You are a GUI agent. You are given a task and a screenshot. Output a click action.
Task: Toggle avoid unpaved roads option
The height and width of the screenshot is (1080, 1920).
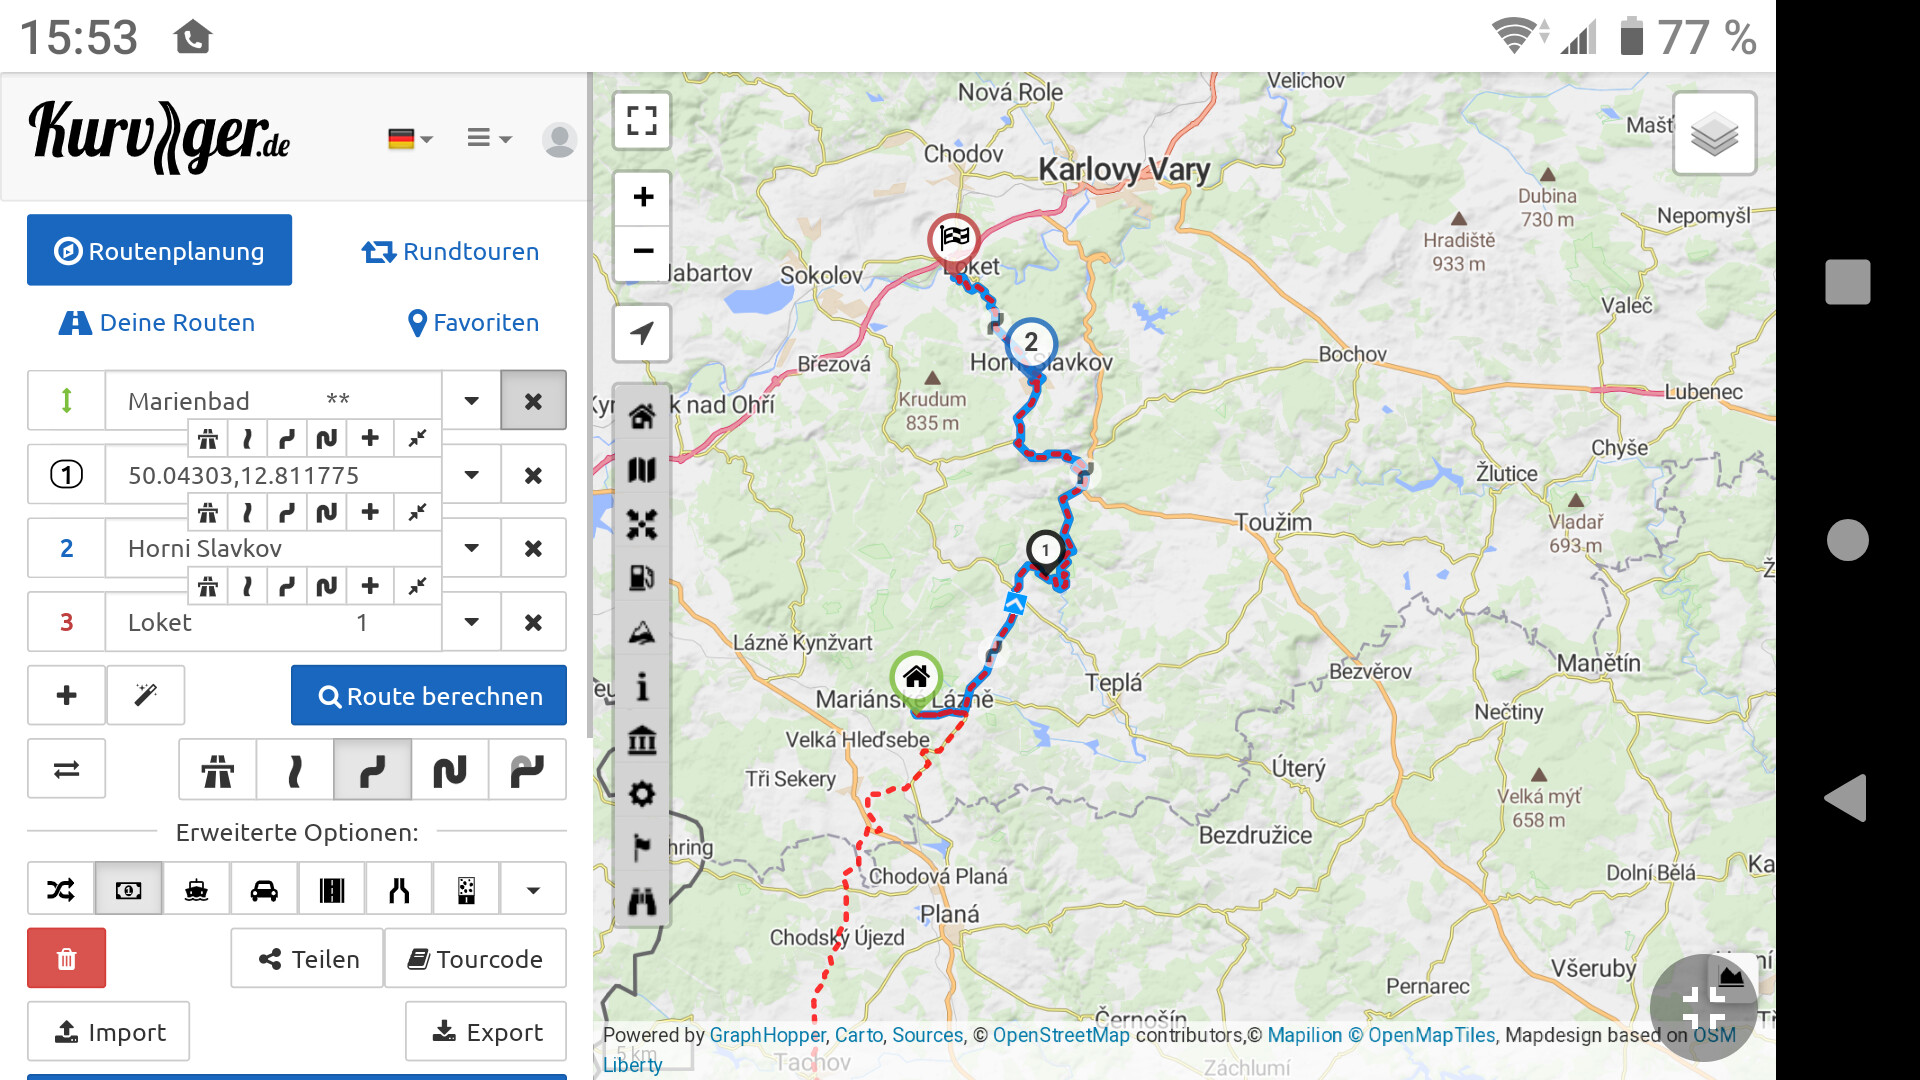466,889
